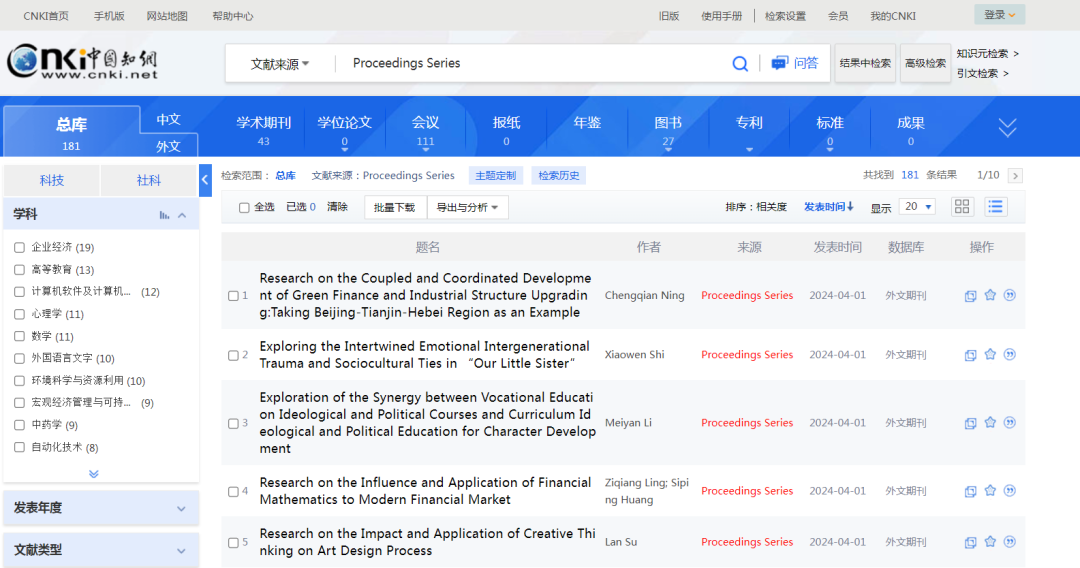This screenshot has width=1080, height=568.
Task: Change 显示 20 per-page dropdown
Action: coord(917,207)
